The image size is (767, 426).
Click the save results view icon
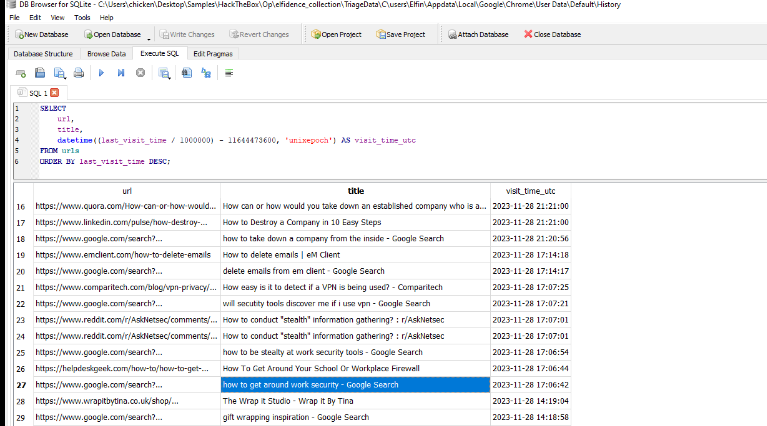(x=163, y=73)
